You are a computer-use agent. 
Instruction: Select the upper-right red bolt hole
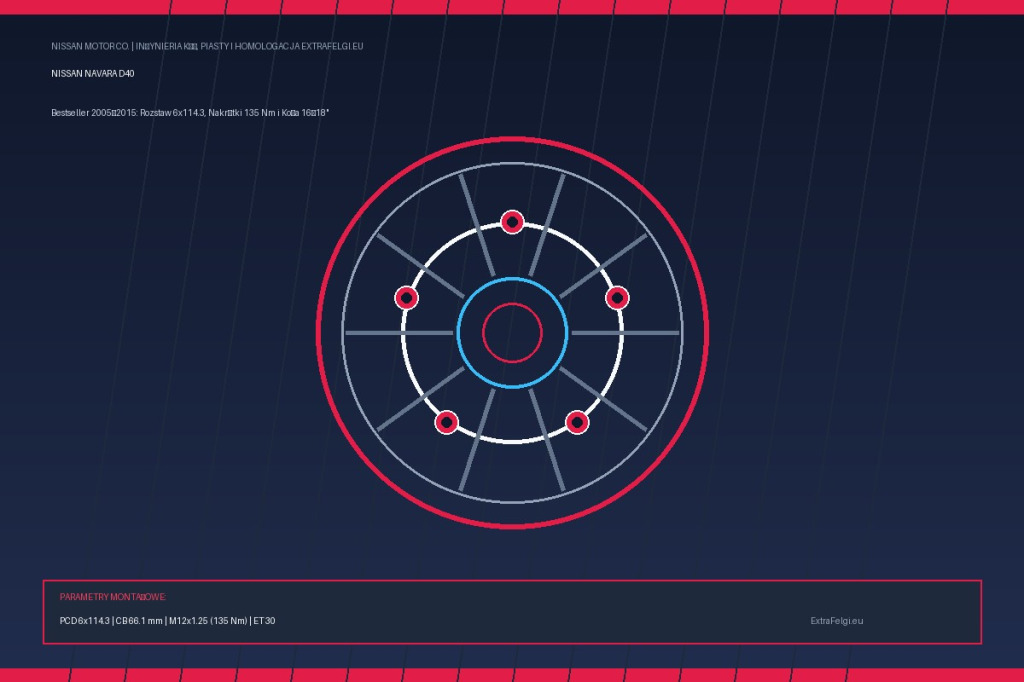[617, 298]
